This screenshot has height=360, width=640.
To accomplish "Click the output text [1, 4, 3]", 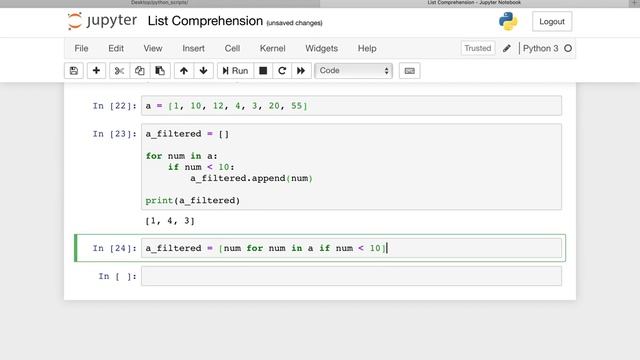I will [x=170, y=221].
